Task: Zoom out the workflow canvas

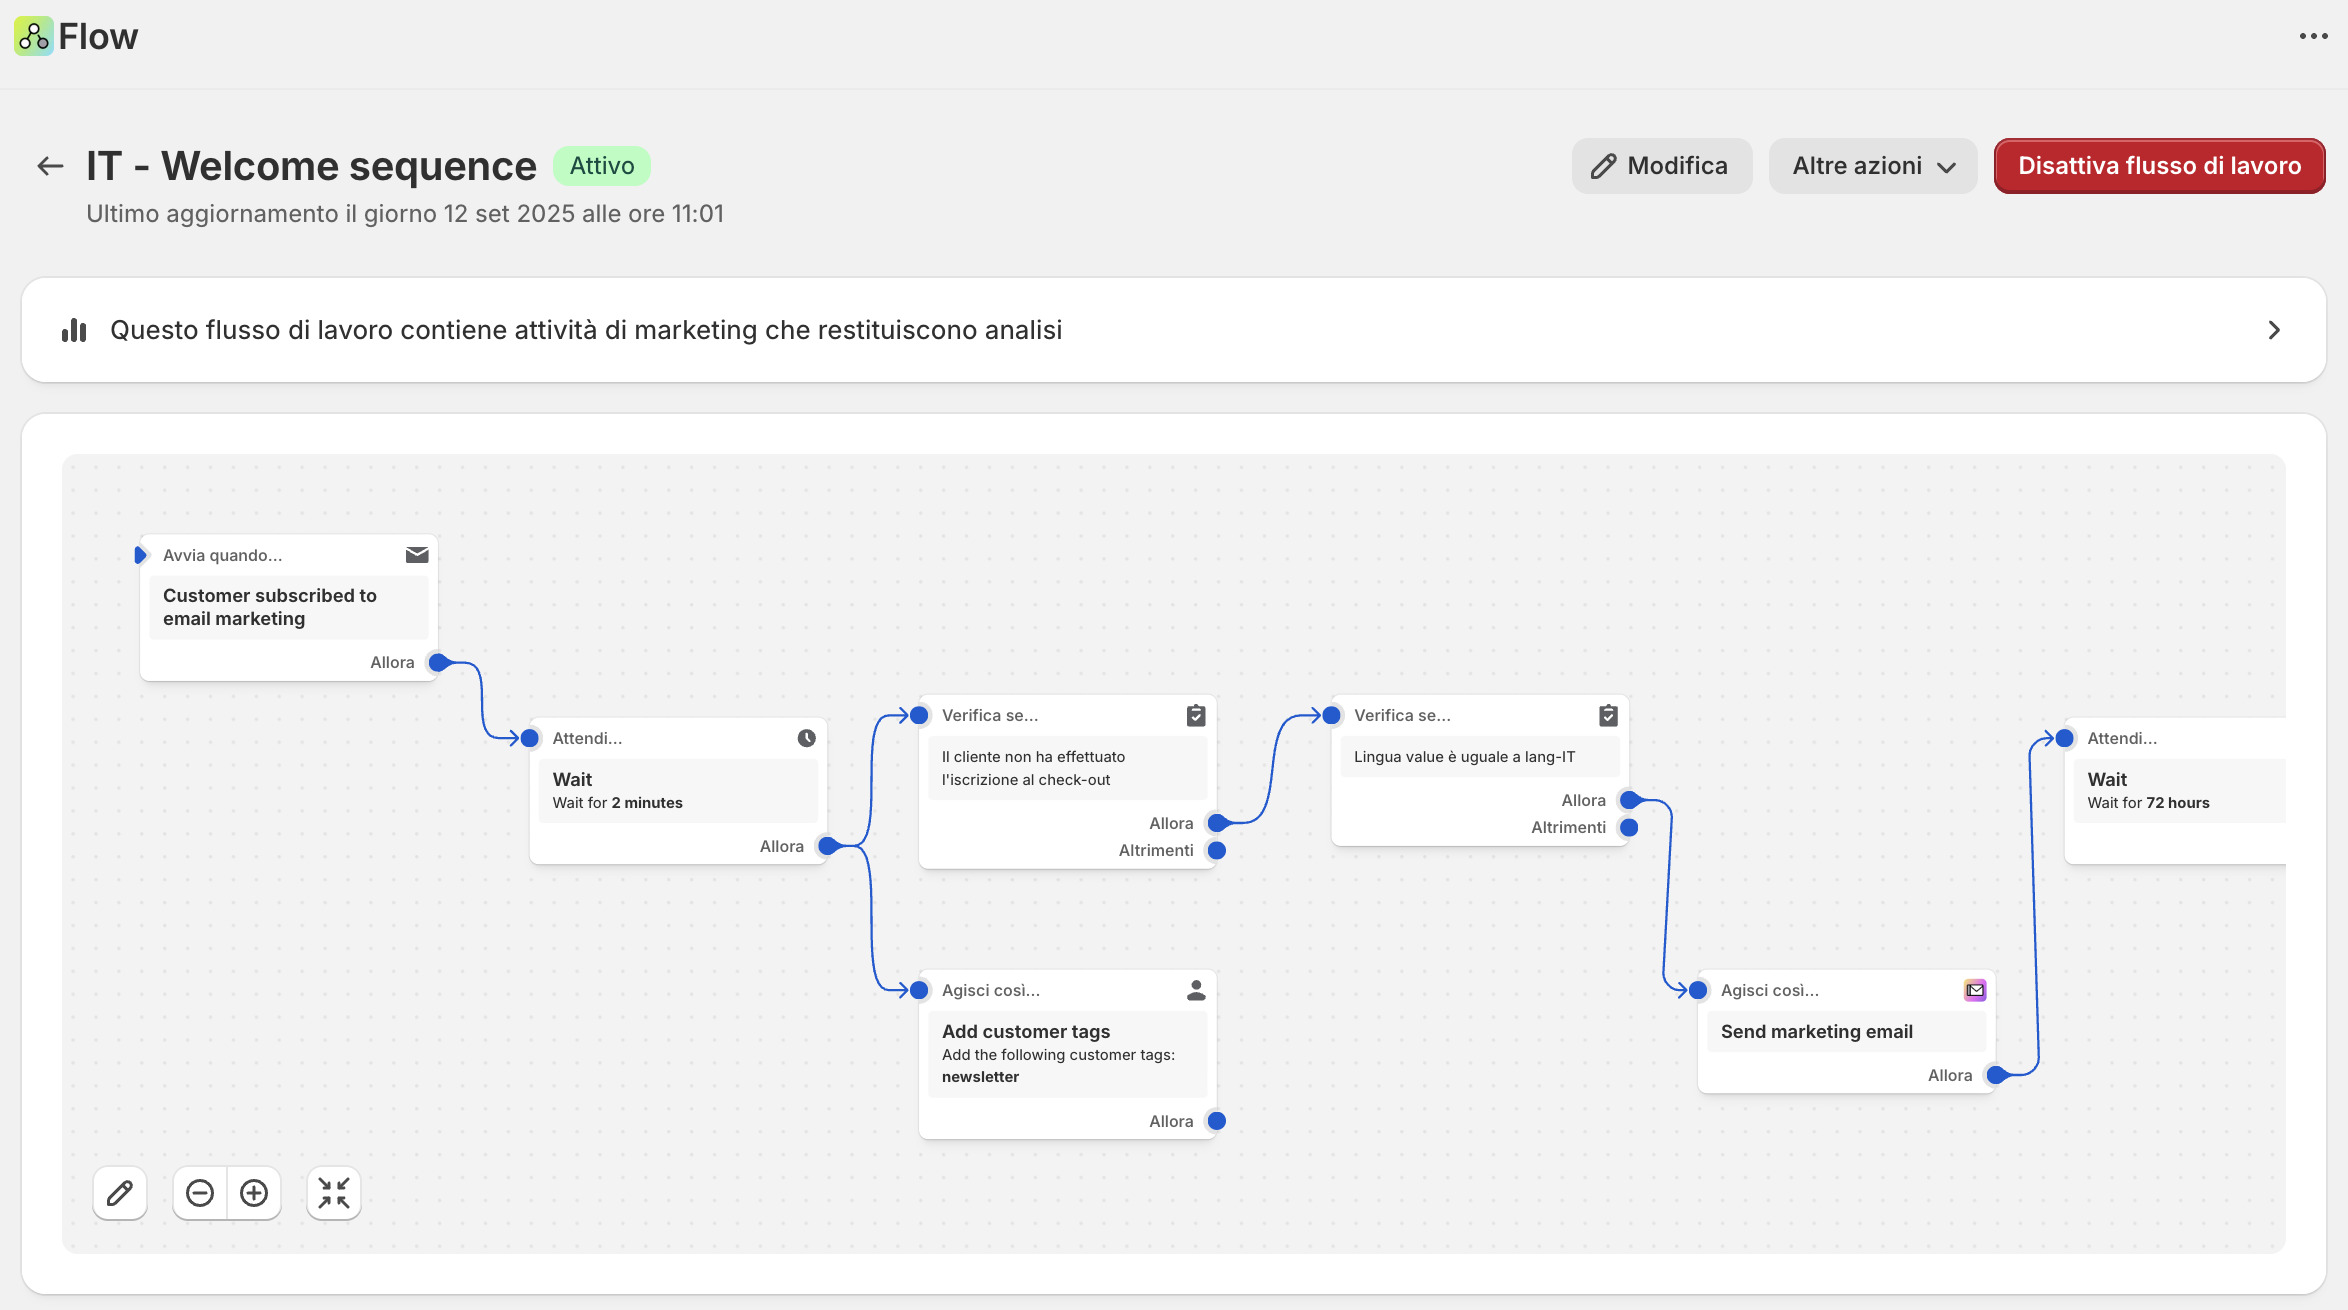Action: pos(200,1193)
